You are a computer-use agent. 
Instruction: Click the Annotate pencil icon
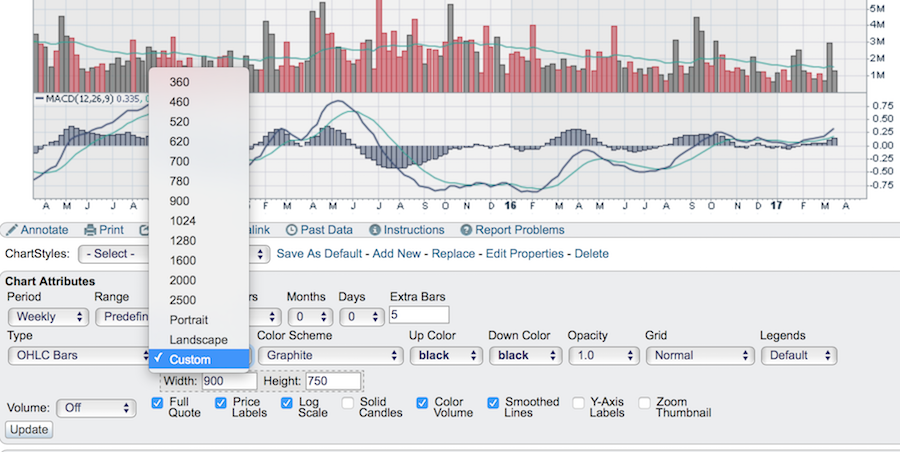(x=12, y=230)
